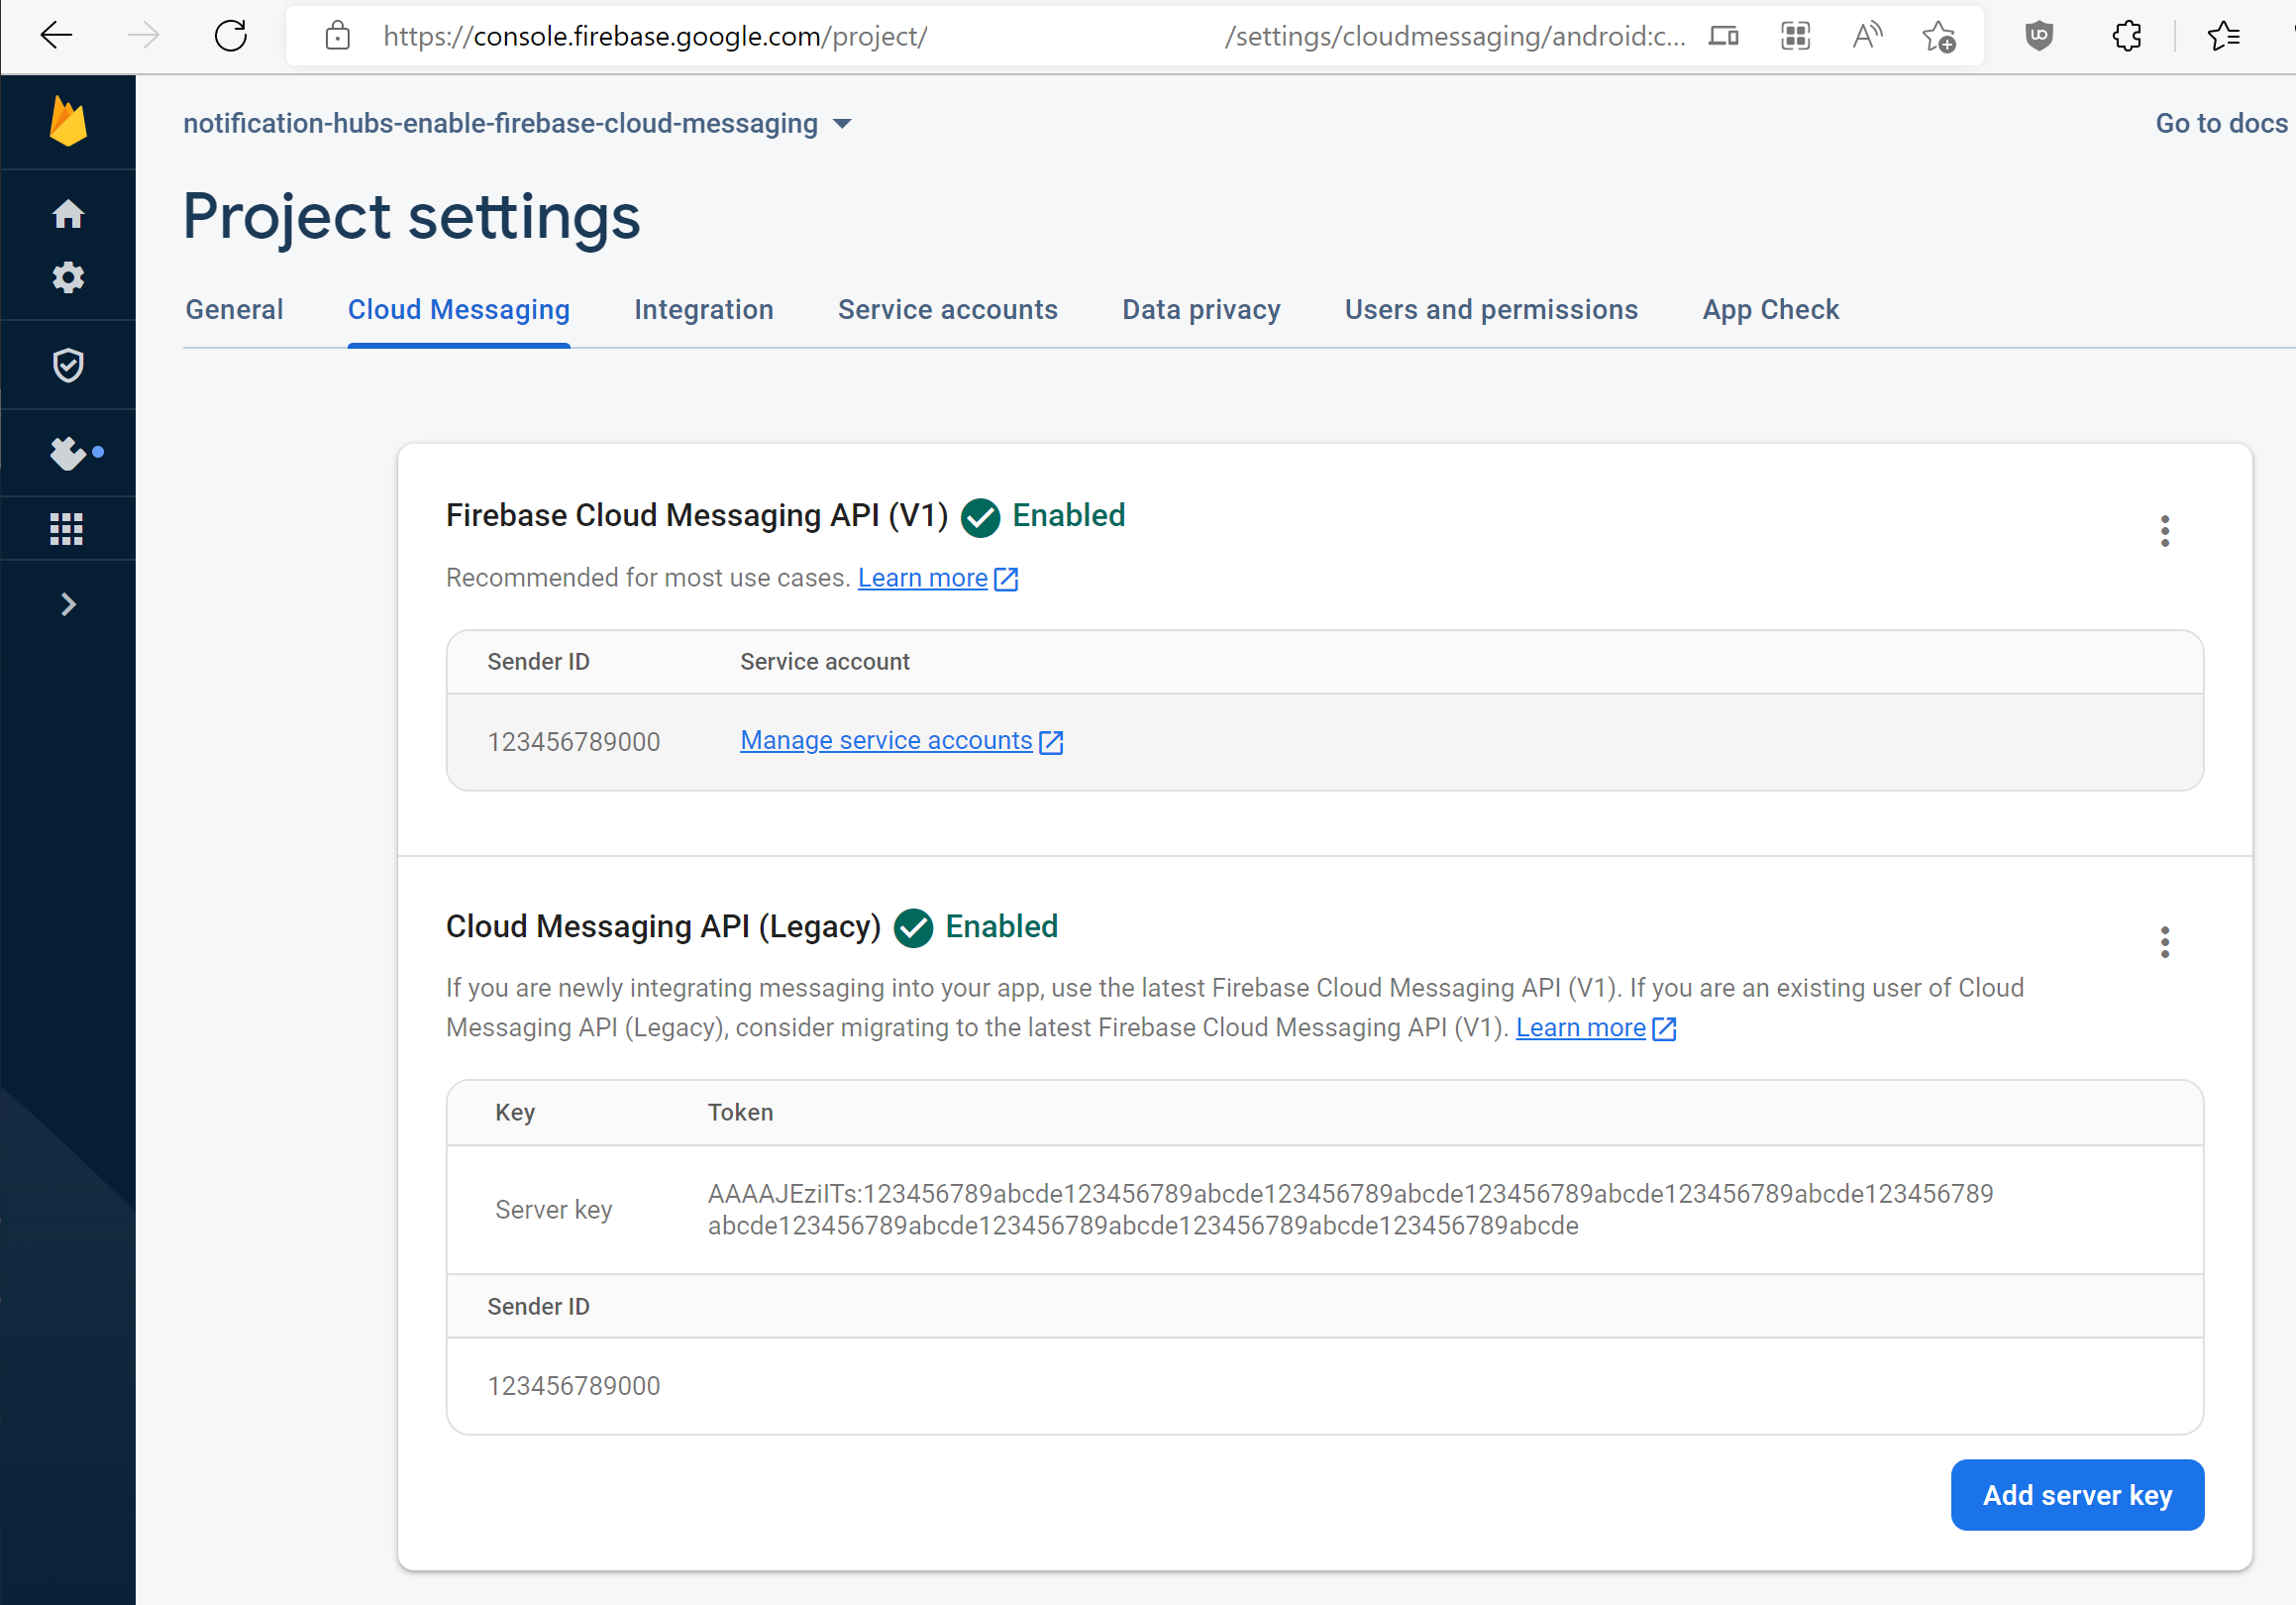This screenshot has width=2296, height=1605.
Task: Select the Service accounts tab
Action: (x=947, y=310)
